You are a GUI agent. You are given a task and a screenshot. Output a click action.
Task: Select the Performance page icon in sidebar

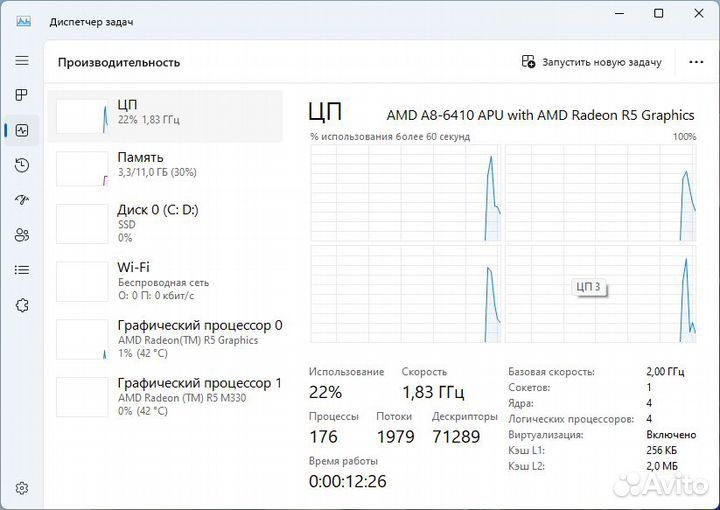point(22,131)
